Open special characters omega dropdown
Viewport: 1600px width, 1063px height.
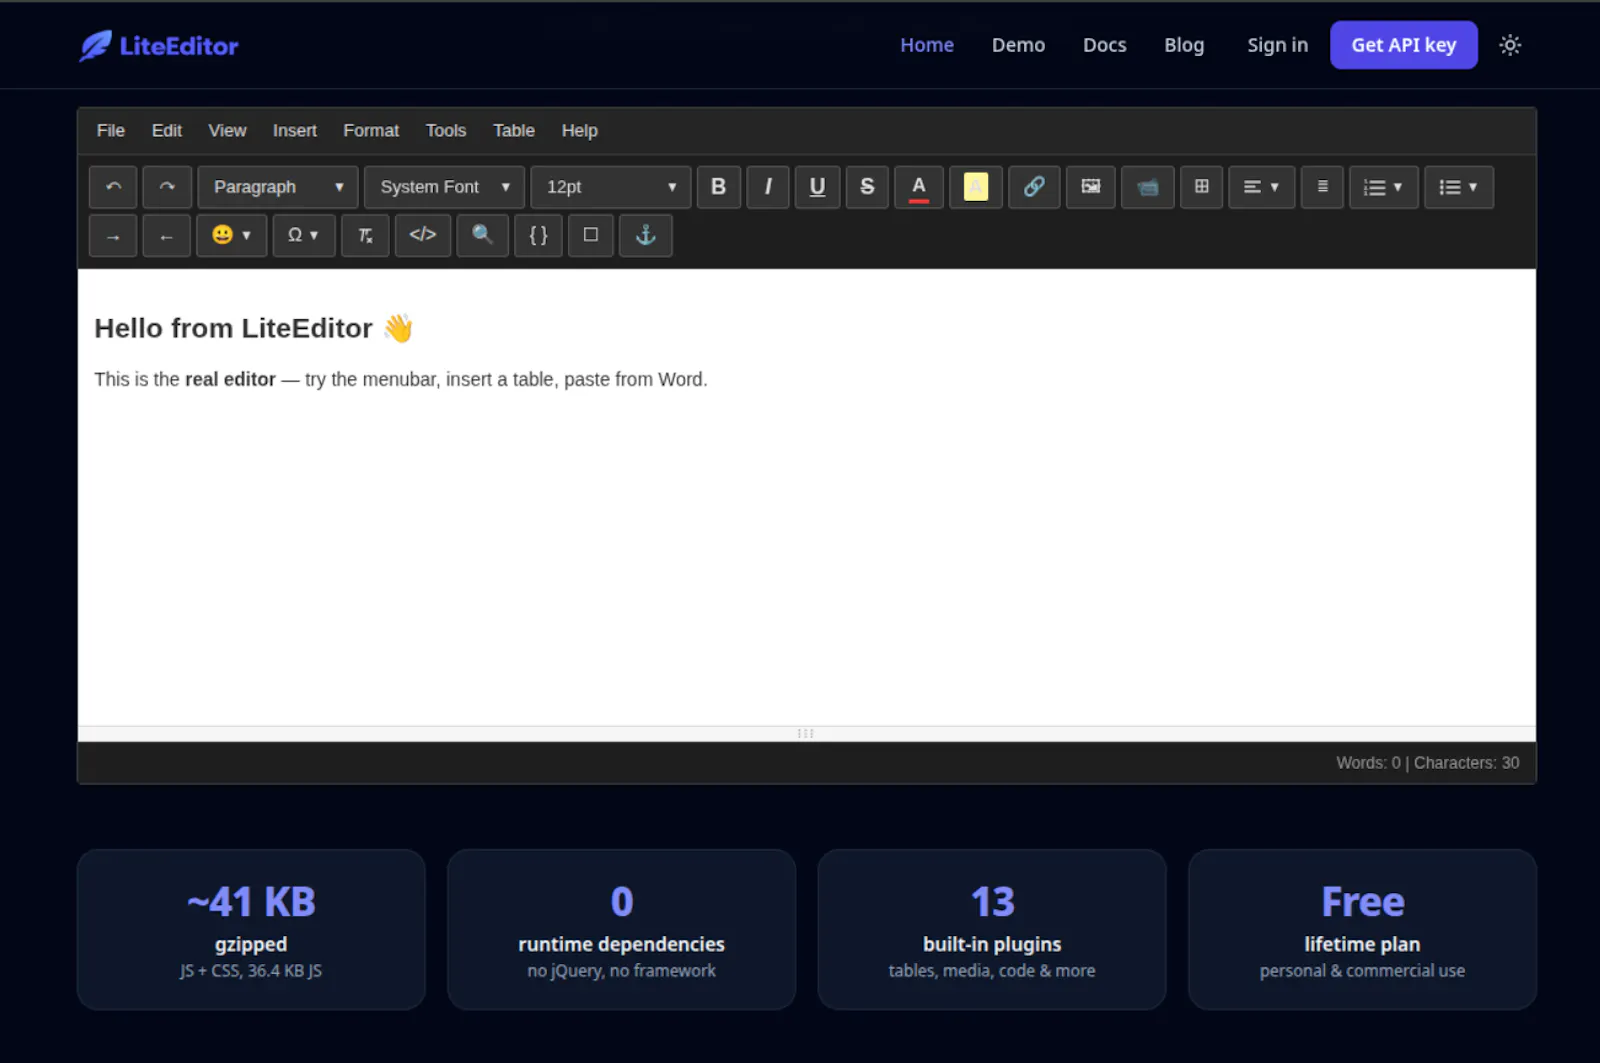304,236
